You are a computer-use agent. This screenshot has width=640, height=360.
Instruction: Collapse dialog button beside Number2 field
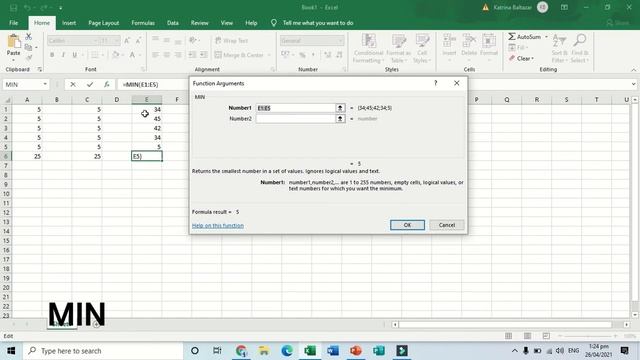coord(340,118)
